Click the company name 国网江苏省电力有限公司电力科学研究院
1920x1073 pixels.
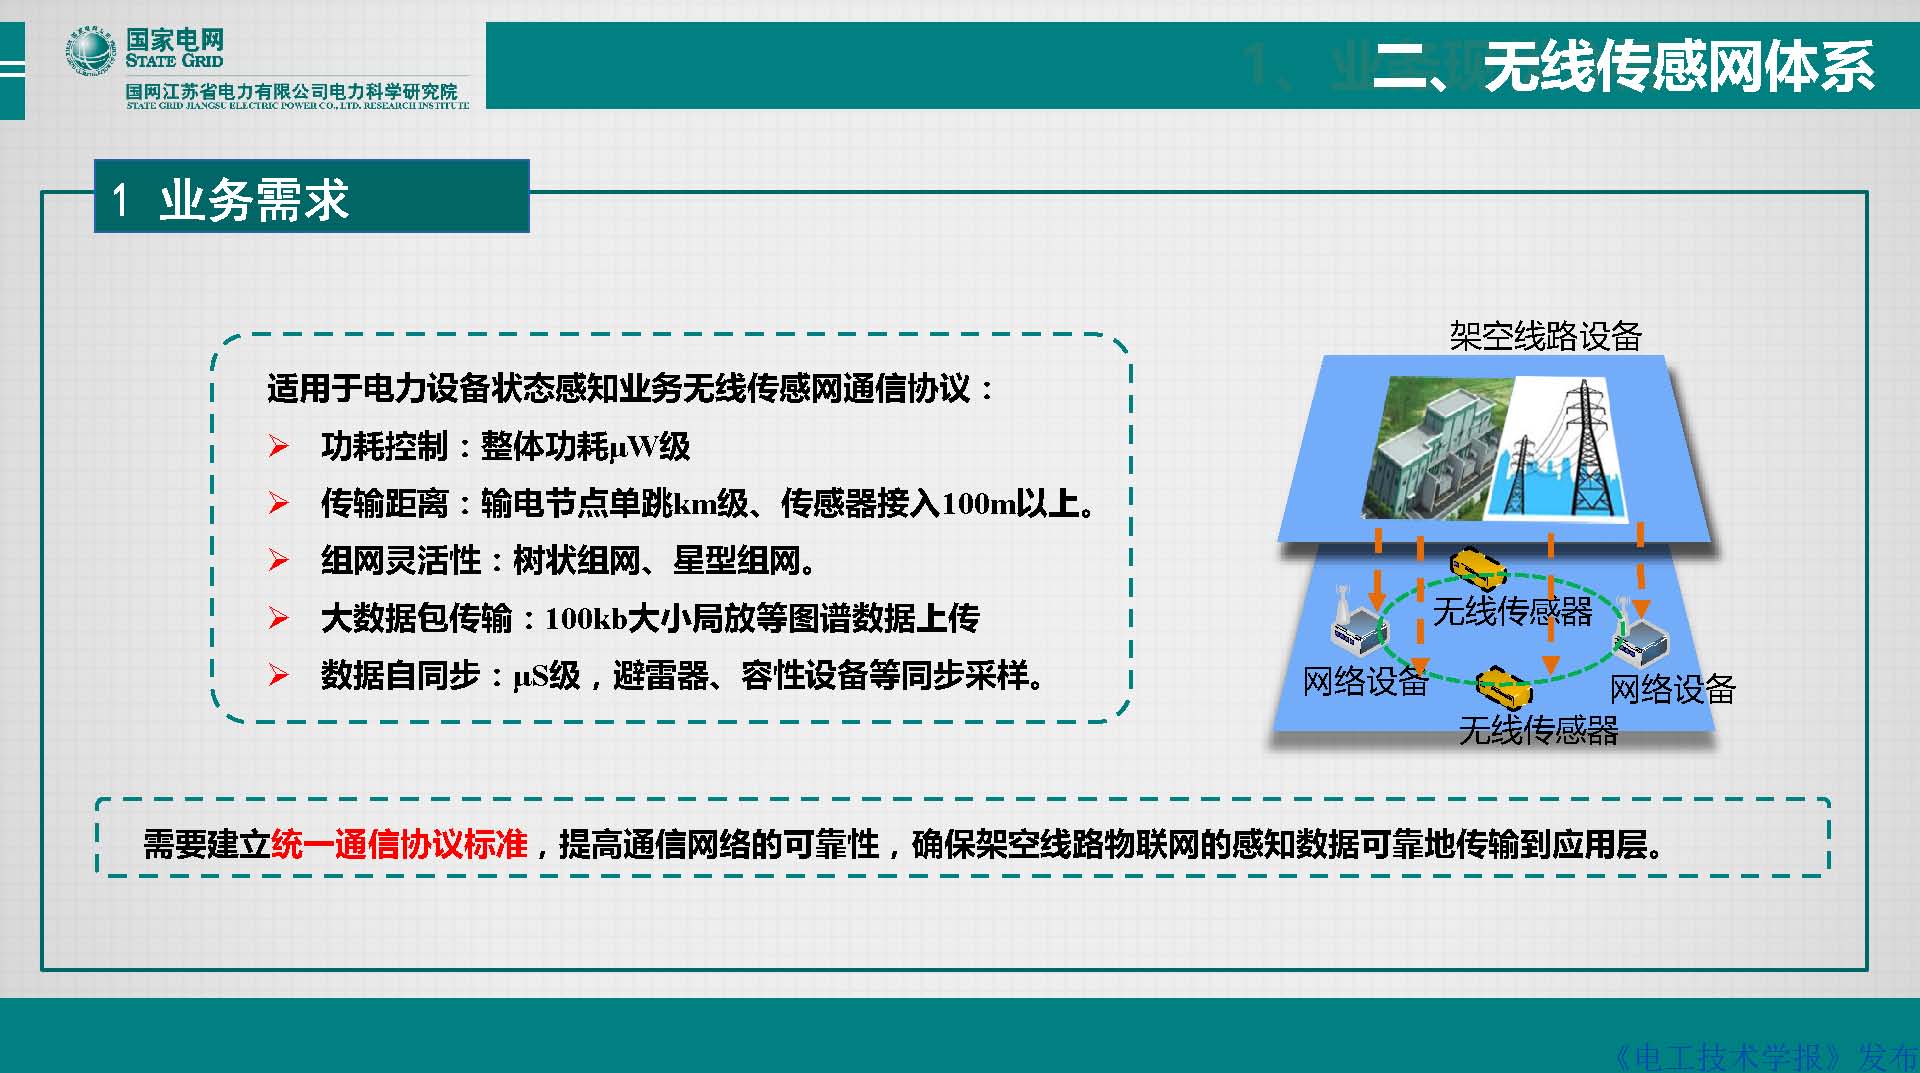tap(292, 91)
